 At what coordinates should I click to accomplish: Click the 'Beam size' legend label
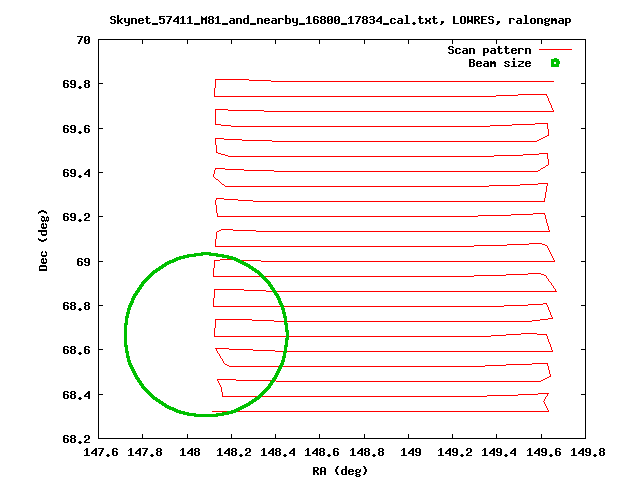click(x=500, y=63)
